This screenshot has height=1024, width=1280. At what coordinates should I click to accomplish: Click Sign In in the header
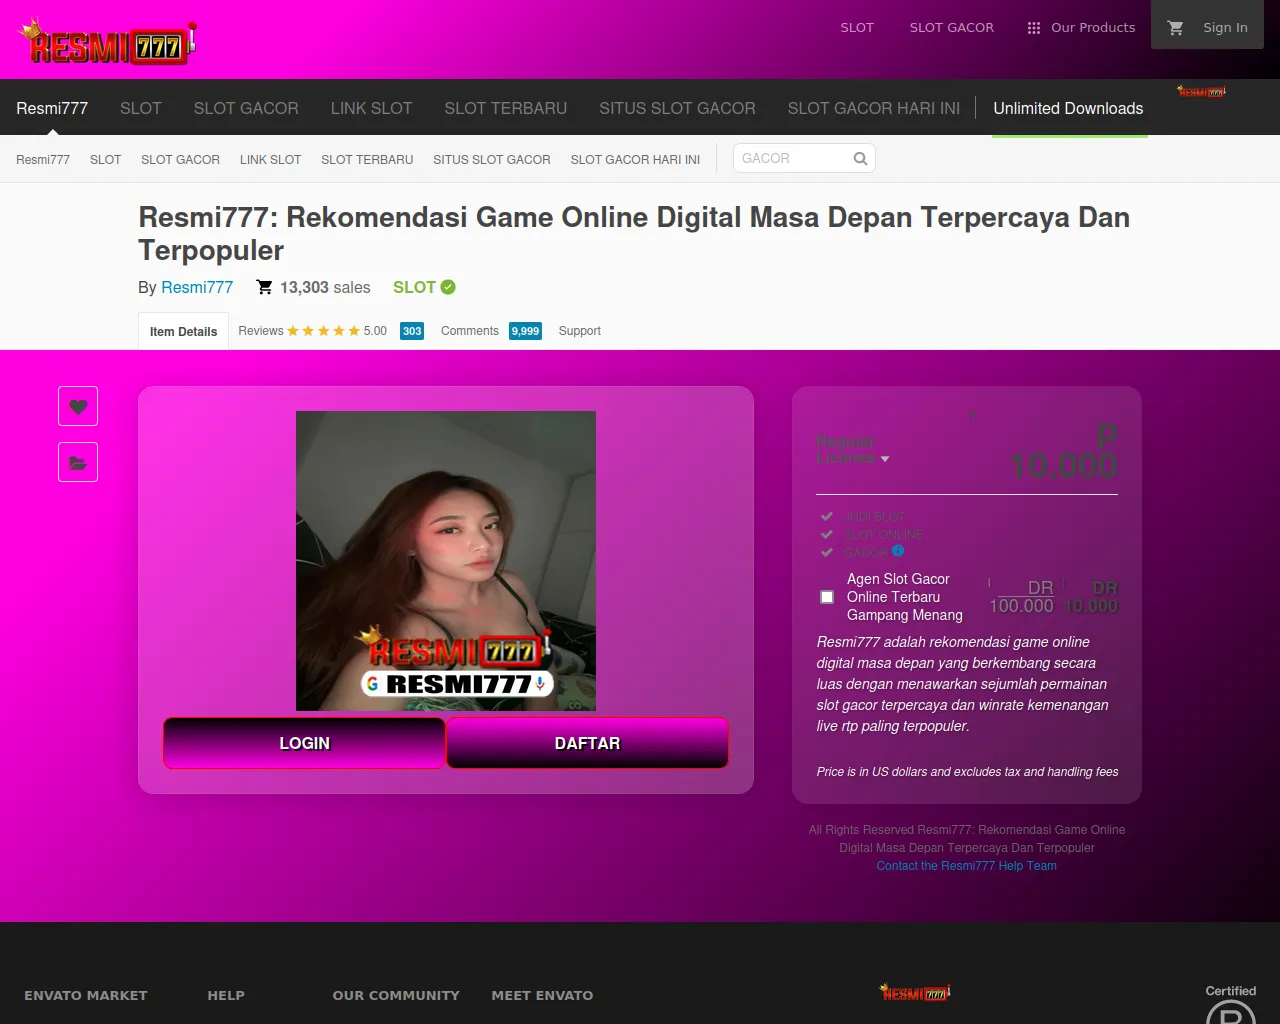(x=1225, y=28)
